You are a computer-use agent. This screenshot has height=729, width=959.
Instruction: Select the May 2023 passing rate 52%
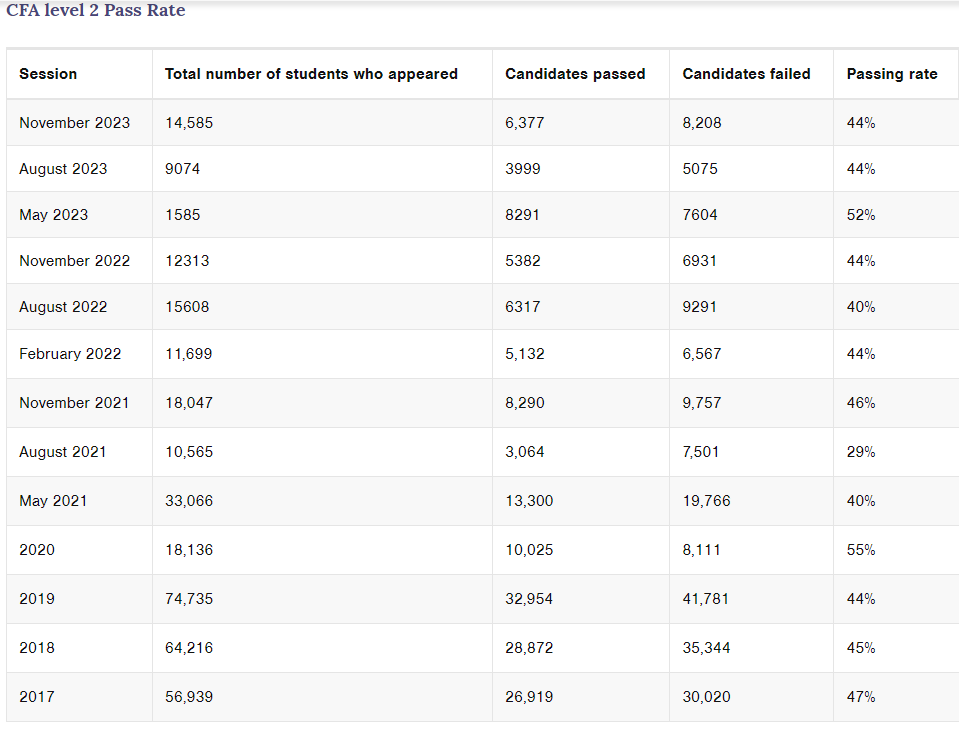[861, 215]
